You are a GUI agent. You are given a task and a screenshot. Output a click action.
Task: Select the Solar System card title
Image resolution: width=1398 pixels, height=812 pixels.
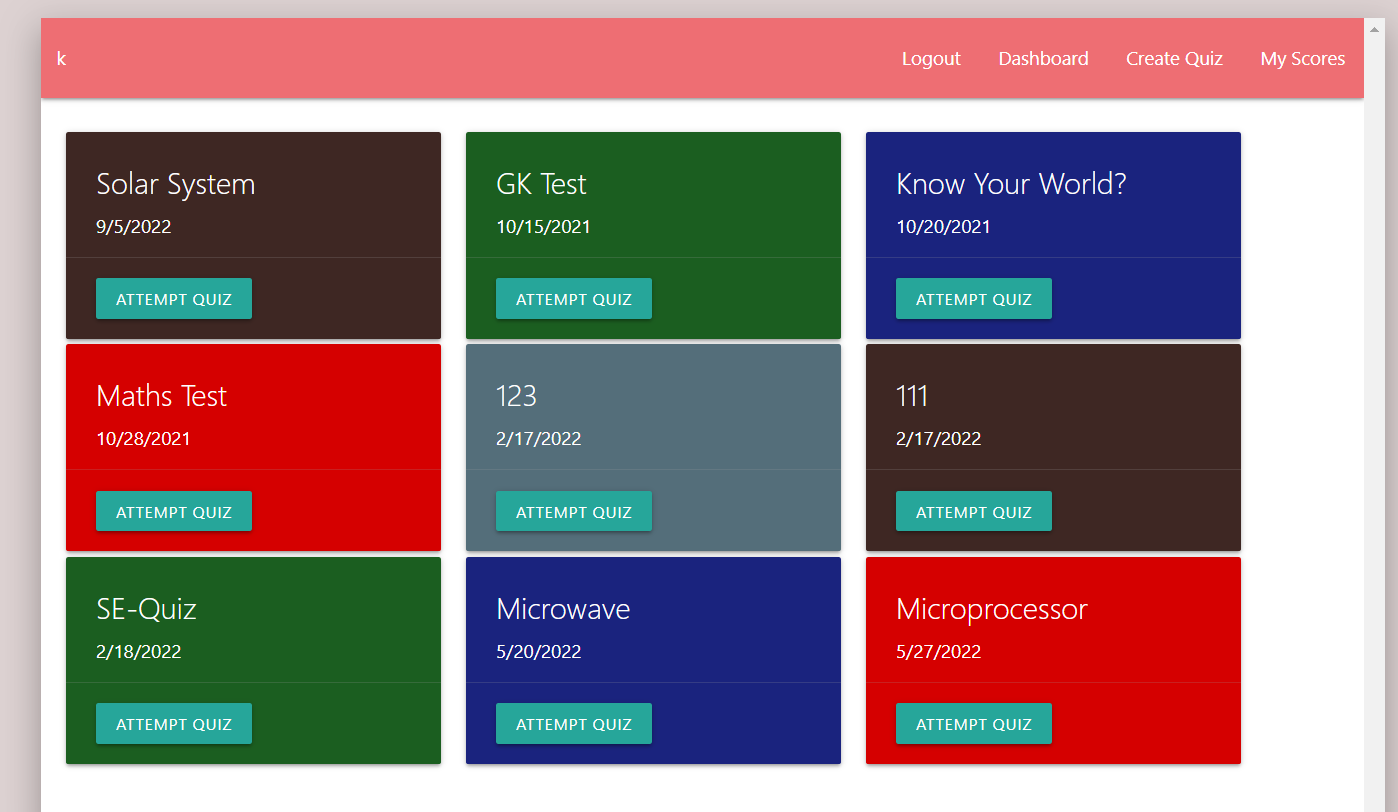click(176, 185)
